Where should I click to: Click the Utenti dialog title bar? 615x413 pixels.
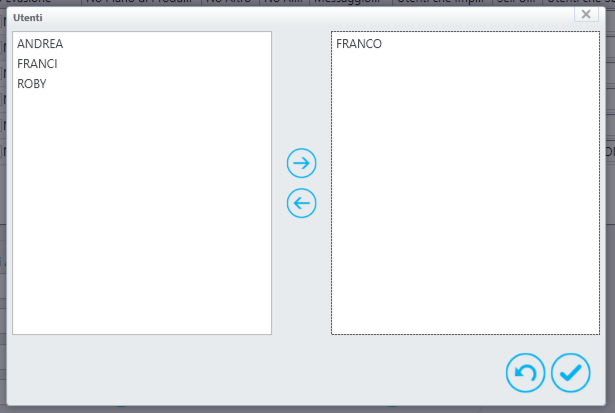[x=290, y=18]
